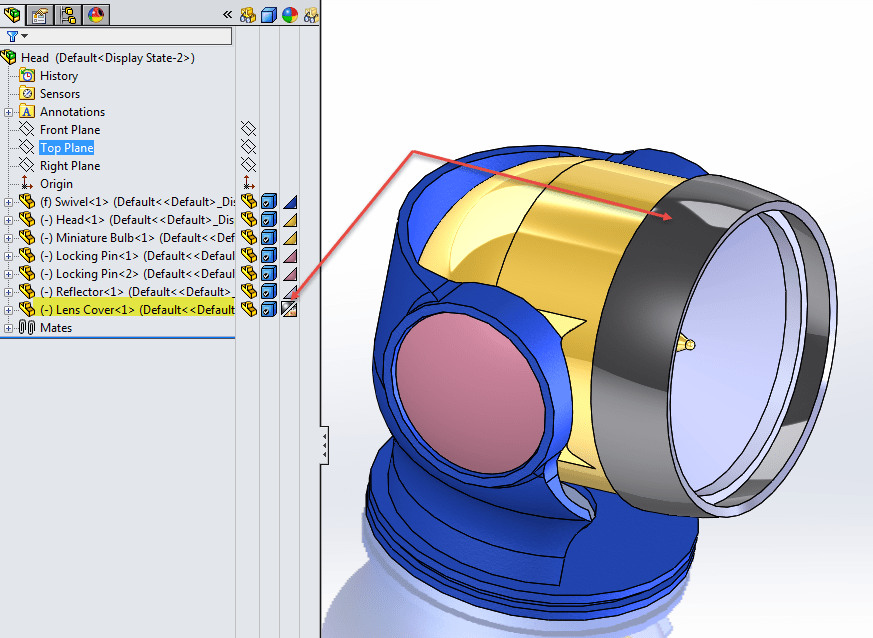Click the yellow appearance swatch for Head<1>

290,220
